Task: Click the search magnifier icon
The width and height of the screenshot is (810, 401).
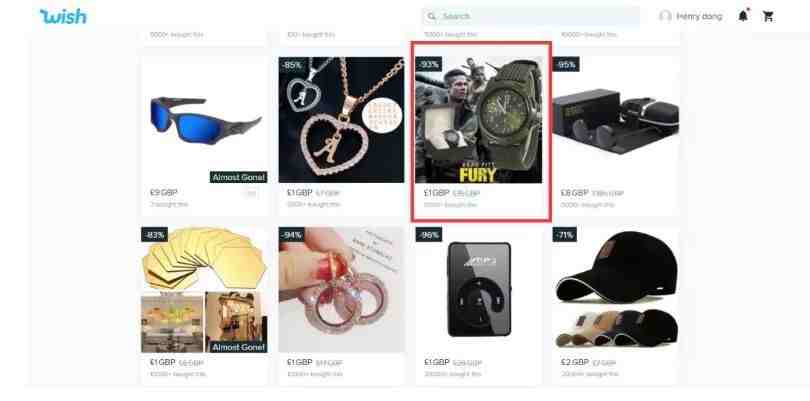Action: pyautogui.click(x=431, y=17)
